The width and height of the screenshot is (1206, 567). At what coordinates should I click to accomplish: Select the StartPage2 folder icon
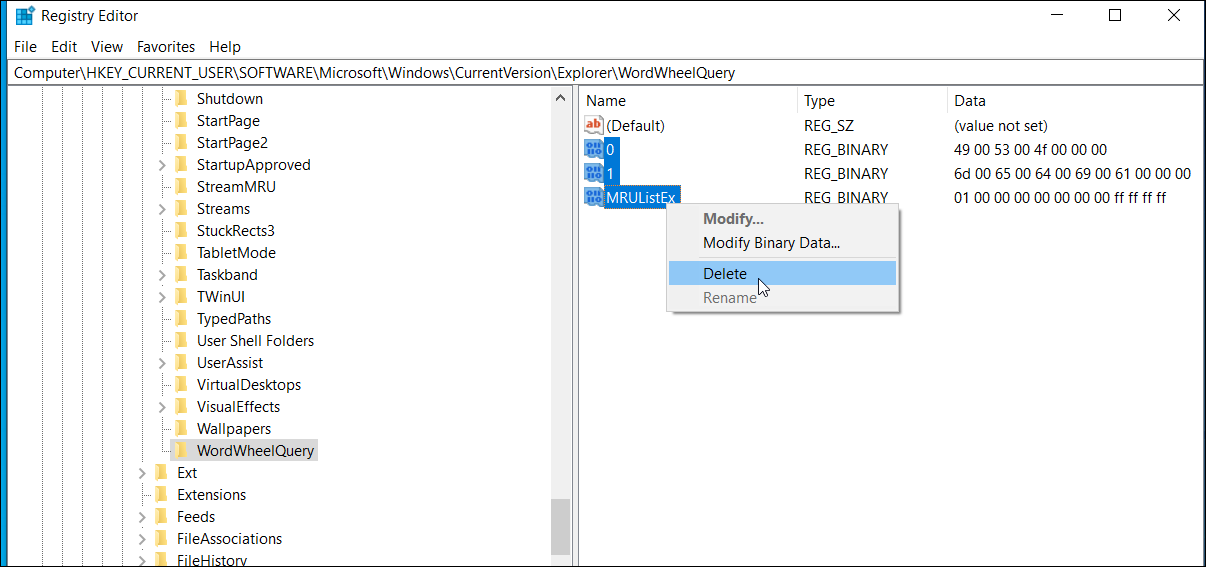(x=181, y=142)
